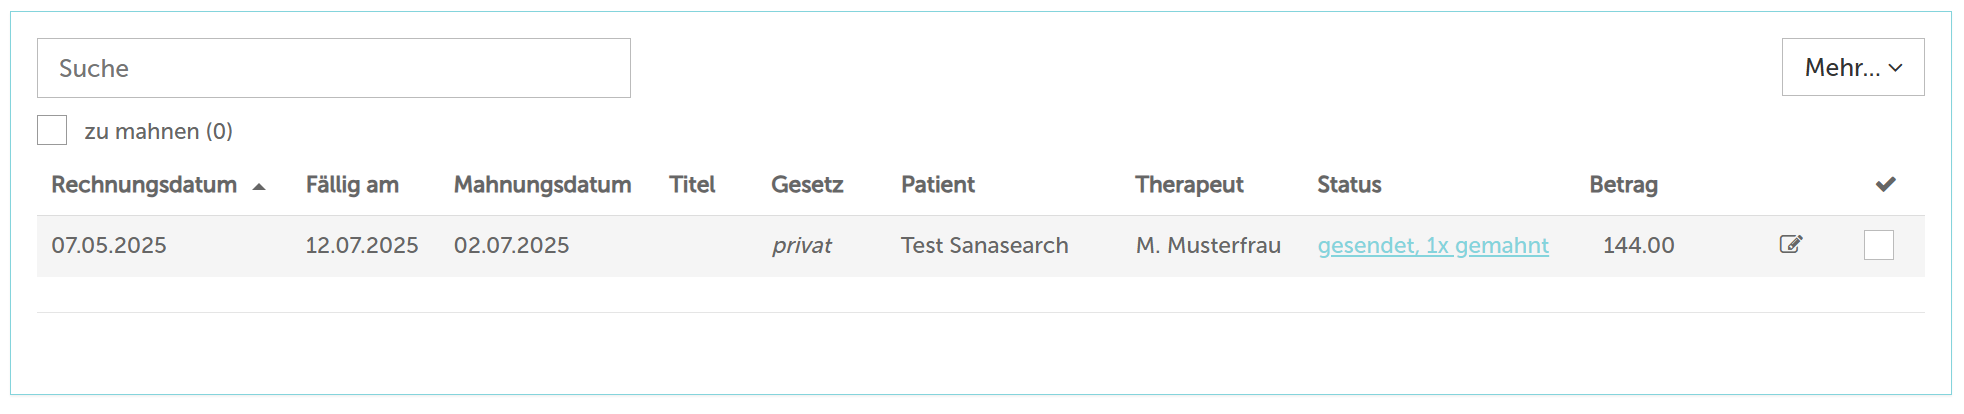This screenshot has width=1964, height=414.
Task: Sort by the Gesetz column header
Action: (x=807, y=185)
